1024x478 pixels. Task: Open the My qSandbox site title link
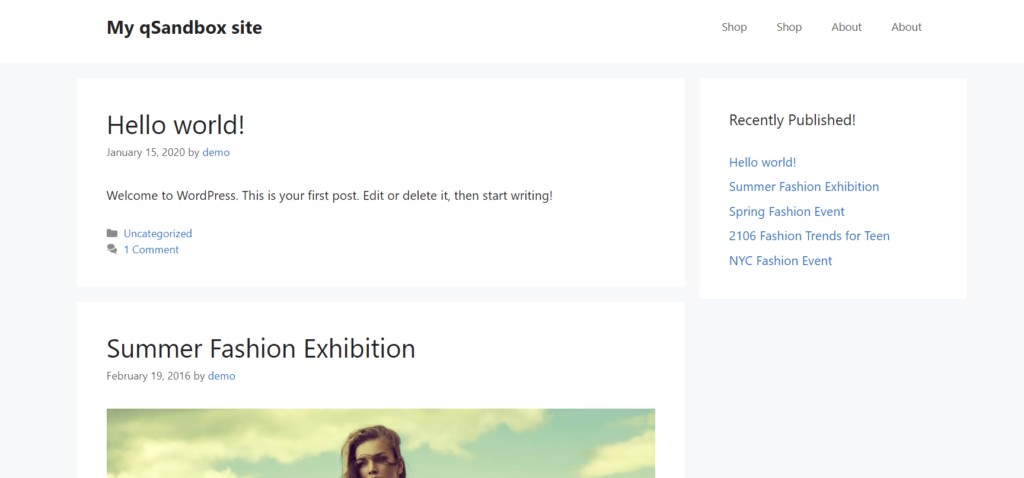(x=184, y=27)
